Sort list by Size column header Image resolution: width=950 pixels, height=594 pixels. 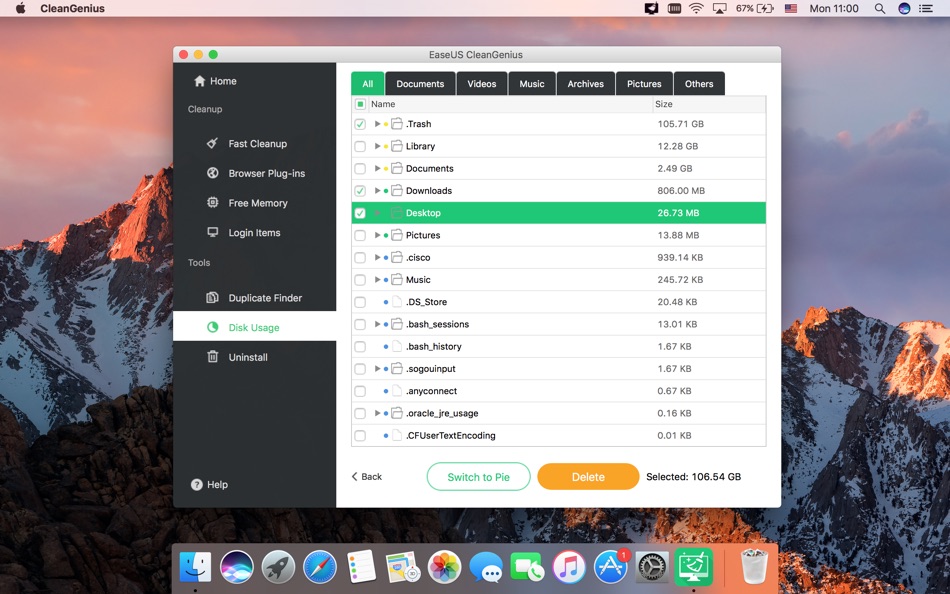coord(709,104)
